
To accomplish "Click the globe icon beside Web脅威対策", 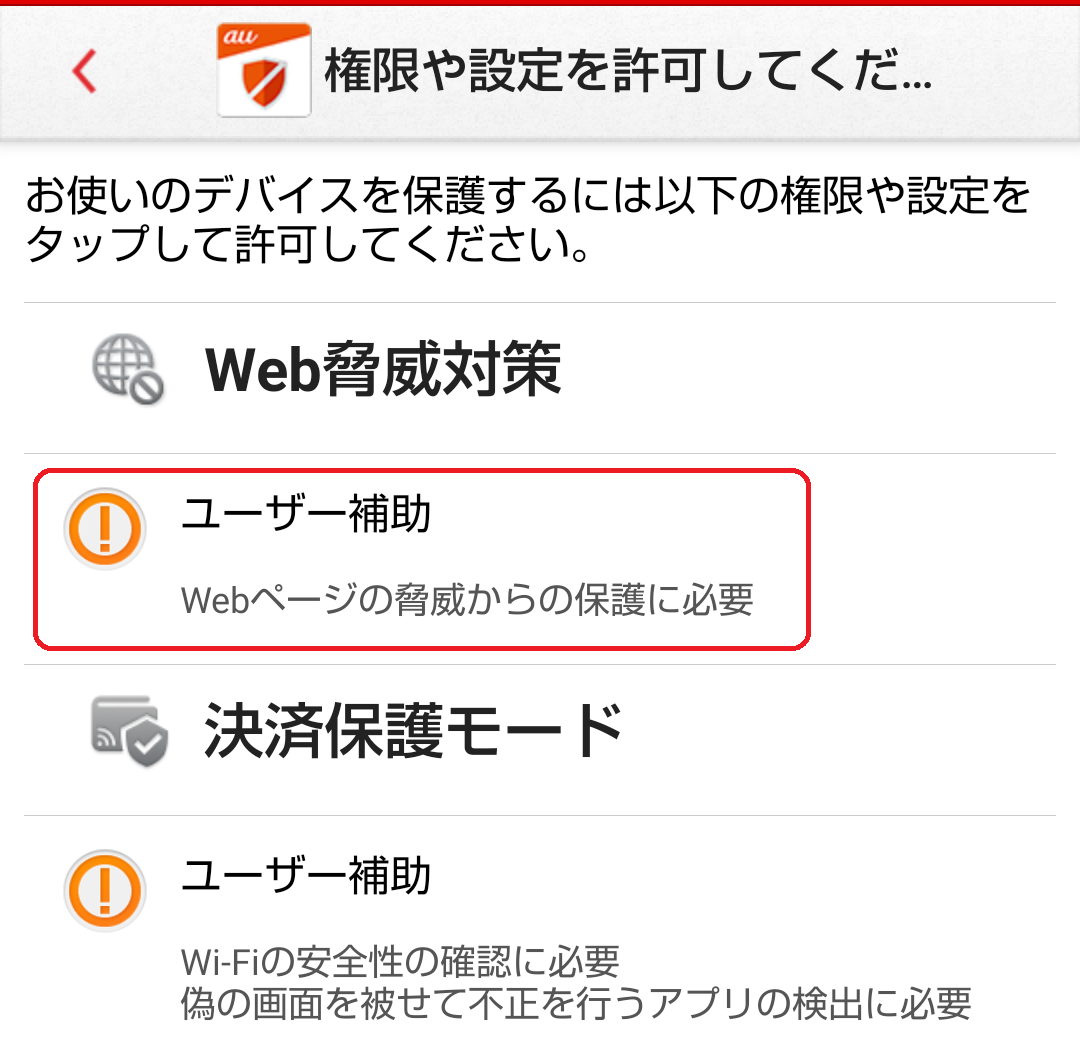I will coord(128,369).
